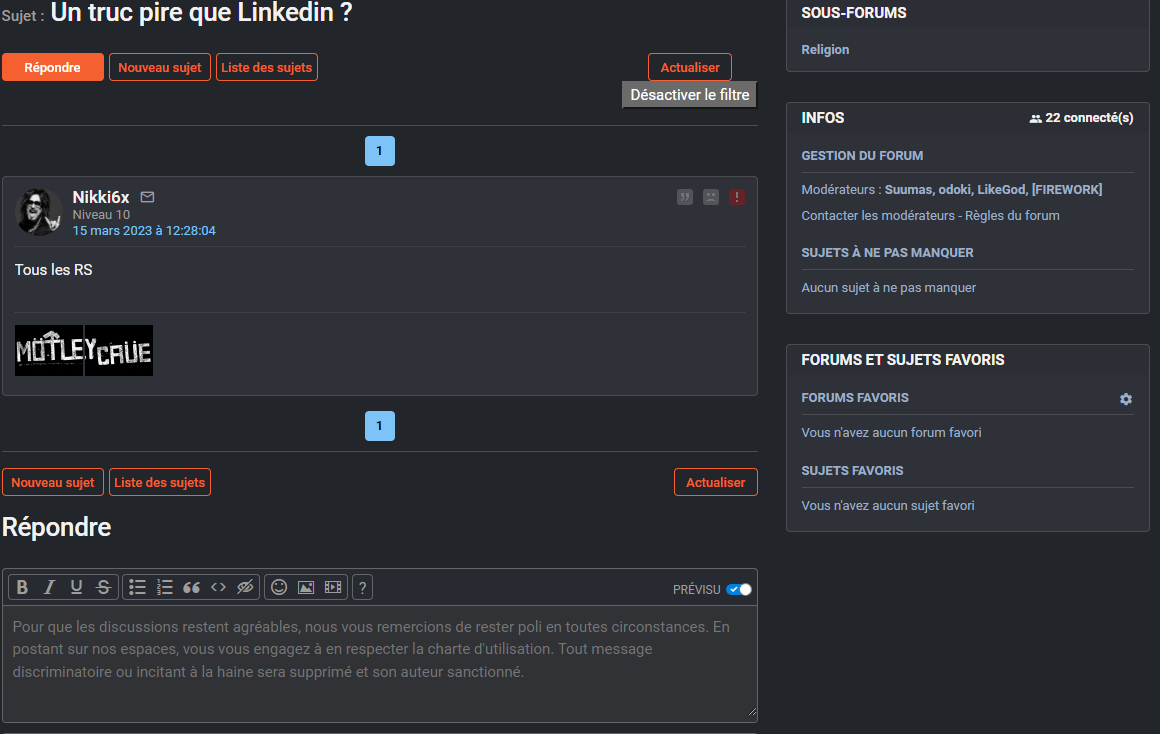Click the FORUMS FAVORIS heading
The image size is (1161, 735).
coord(854,398)
